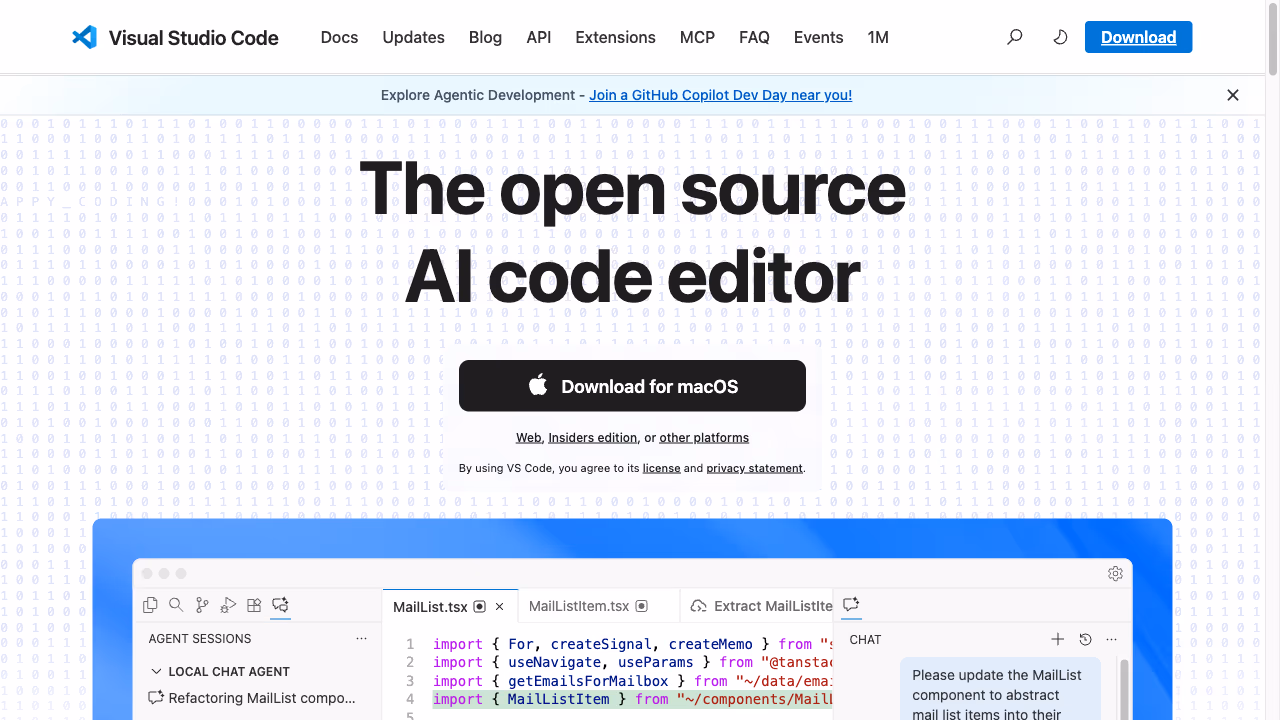Click the chat panel scrollbar
Image resolution: width=1280 pixels, height=720 pixels.
(1125, 689)
